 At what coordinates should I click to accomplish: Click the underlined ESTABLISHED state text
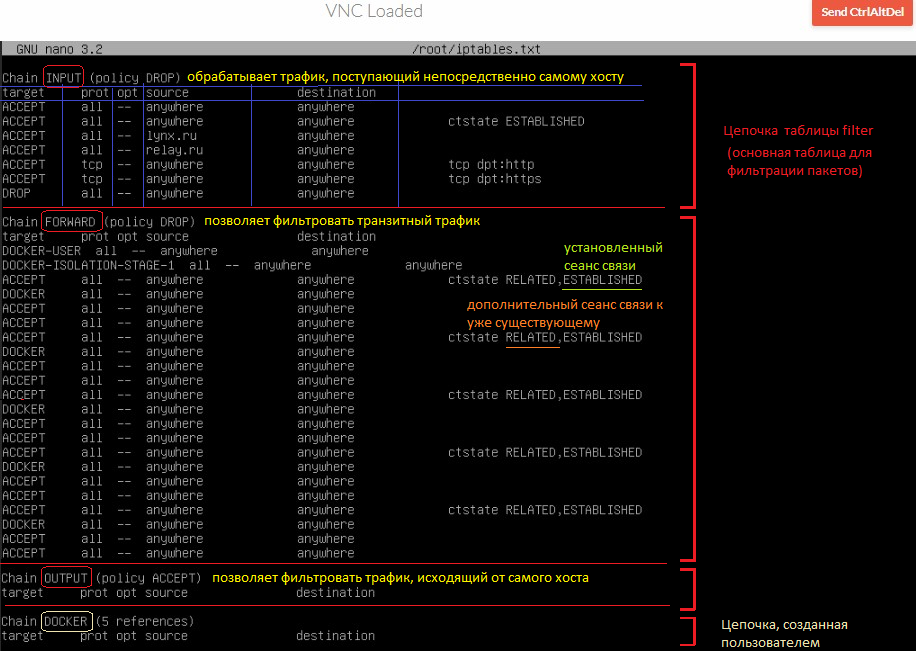click(x=602, y=280)
